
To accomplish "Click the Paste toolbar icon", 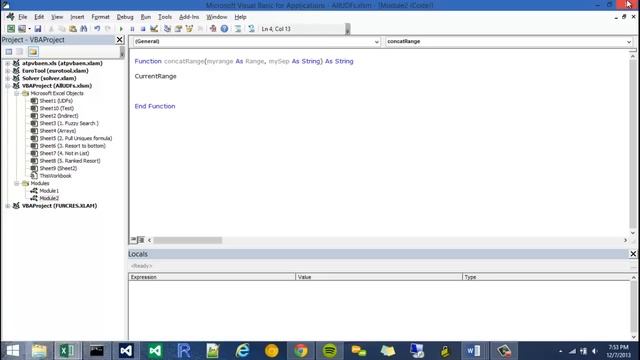I will click(x=73, y=29).
